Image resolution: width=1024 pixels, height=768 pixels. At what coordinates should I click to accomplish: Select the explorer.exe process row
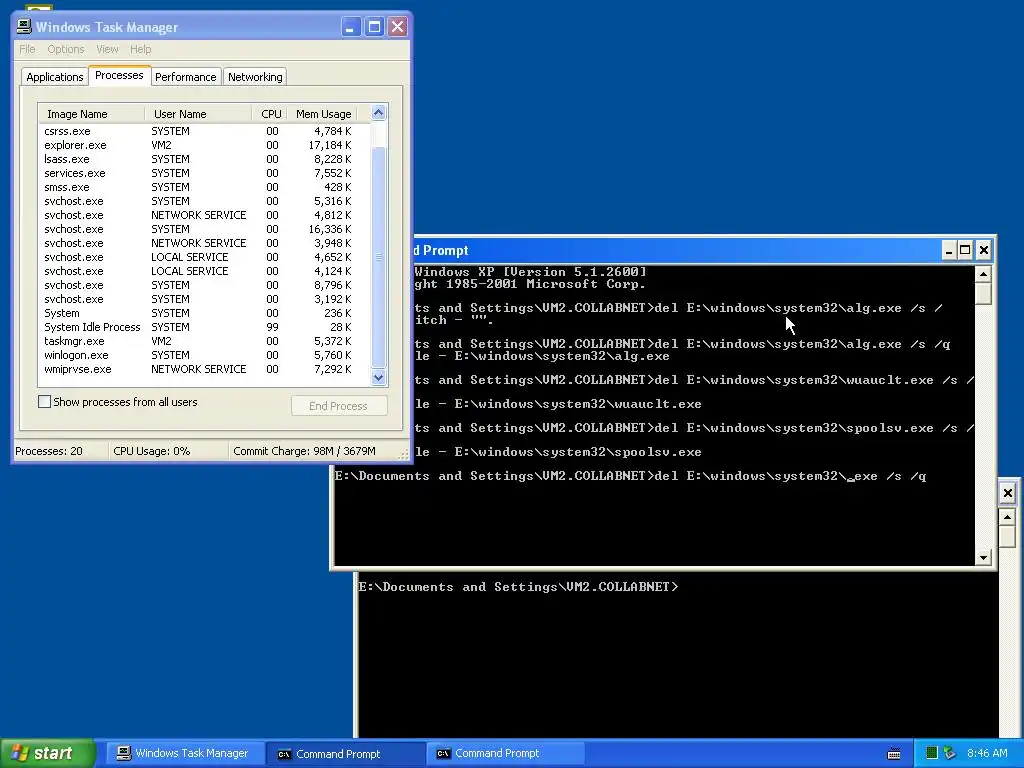198,145
